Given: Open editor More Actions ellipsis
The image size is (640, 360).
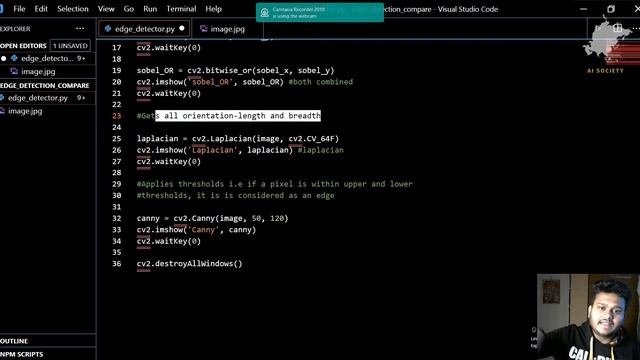Looking at the screenshot, I should pyautogui.click(x=636, y=28).
